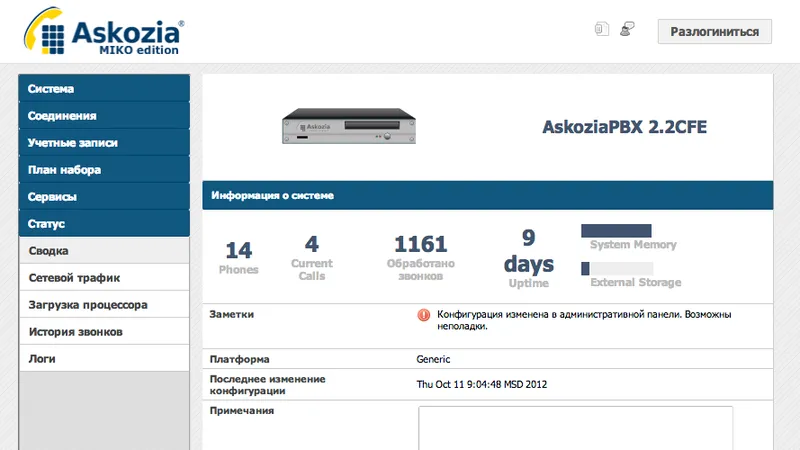Expand the Соединения menu section
800x450 pixels.
click(x=104, y=115)
